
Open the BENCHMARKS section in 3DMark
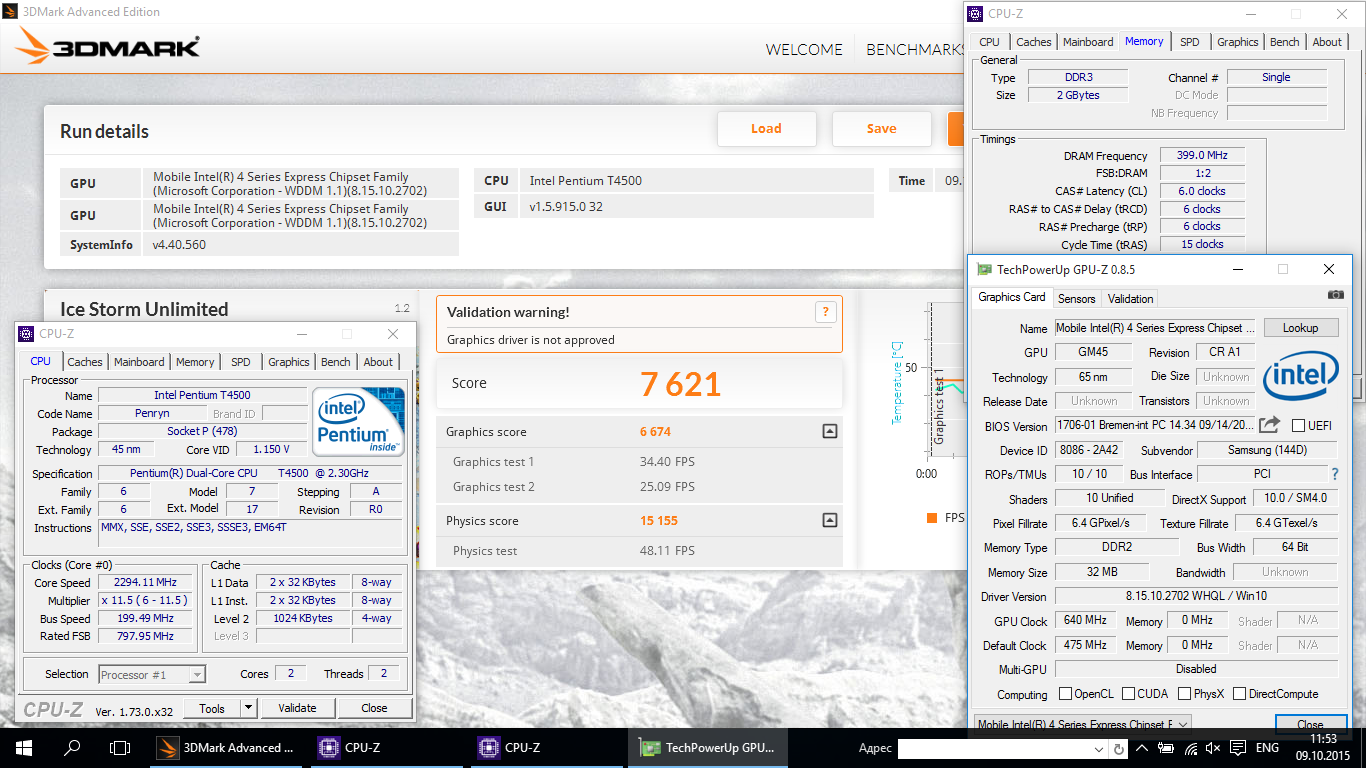tap(915, 49)
